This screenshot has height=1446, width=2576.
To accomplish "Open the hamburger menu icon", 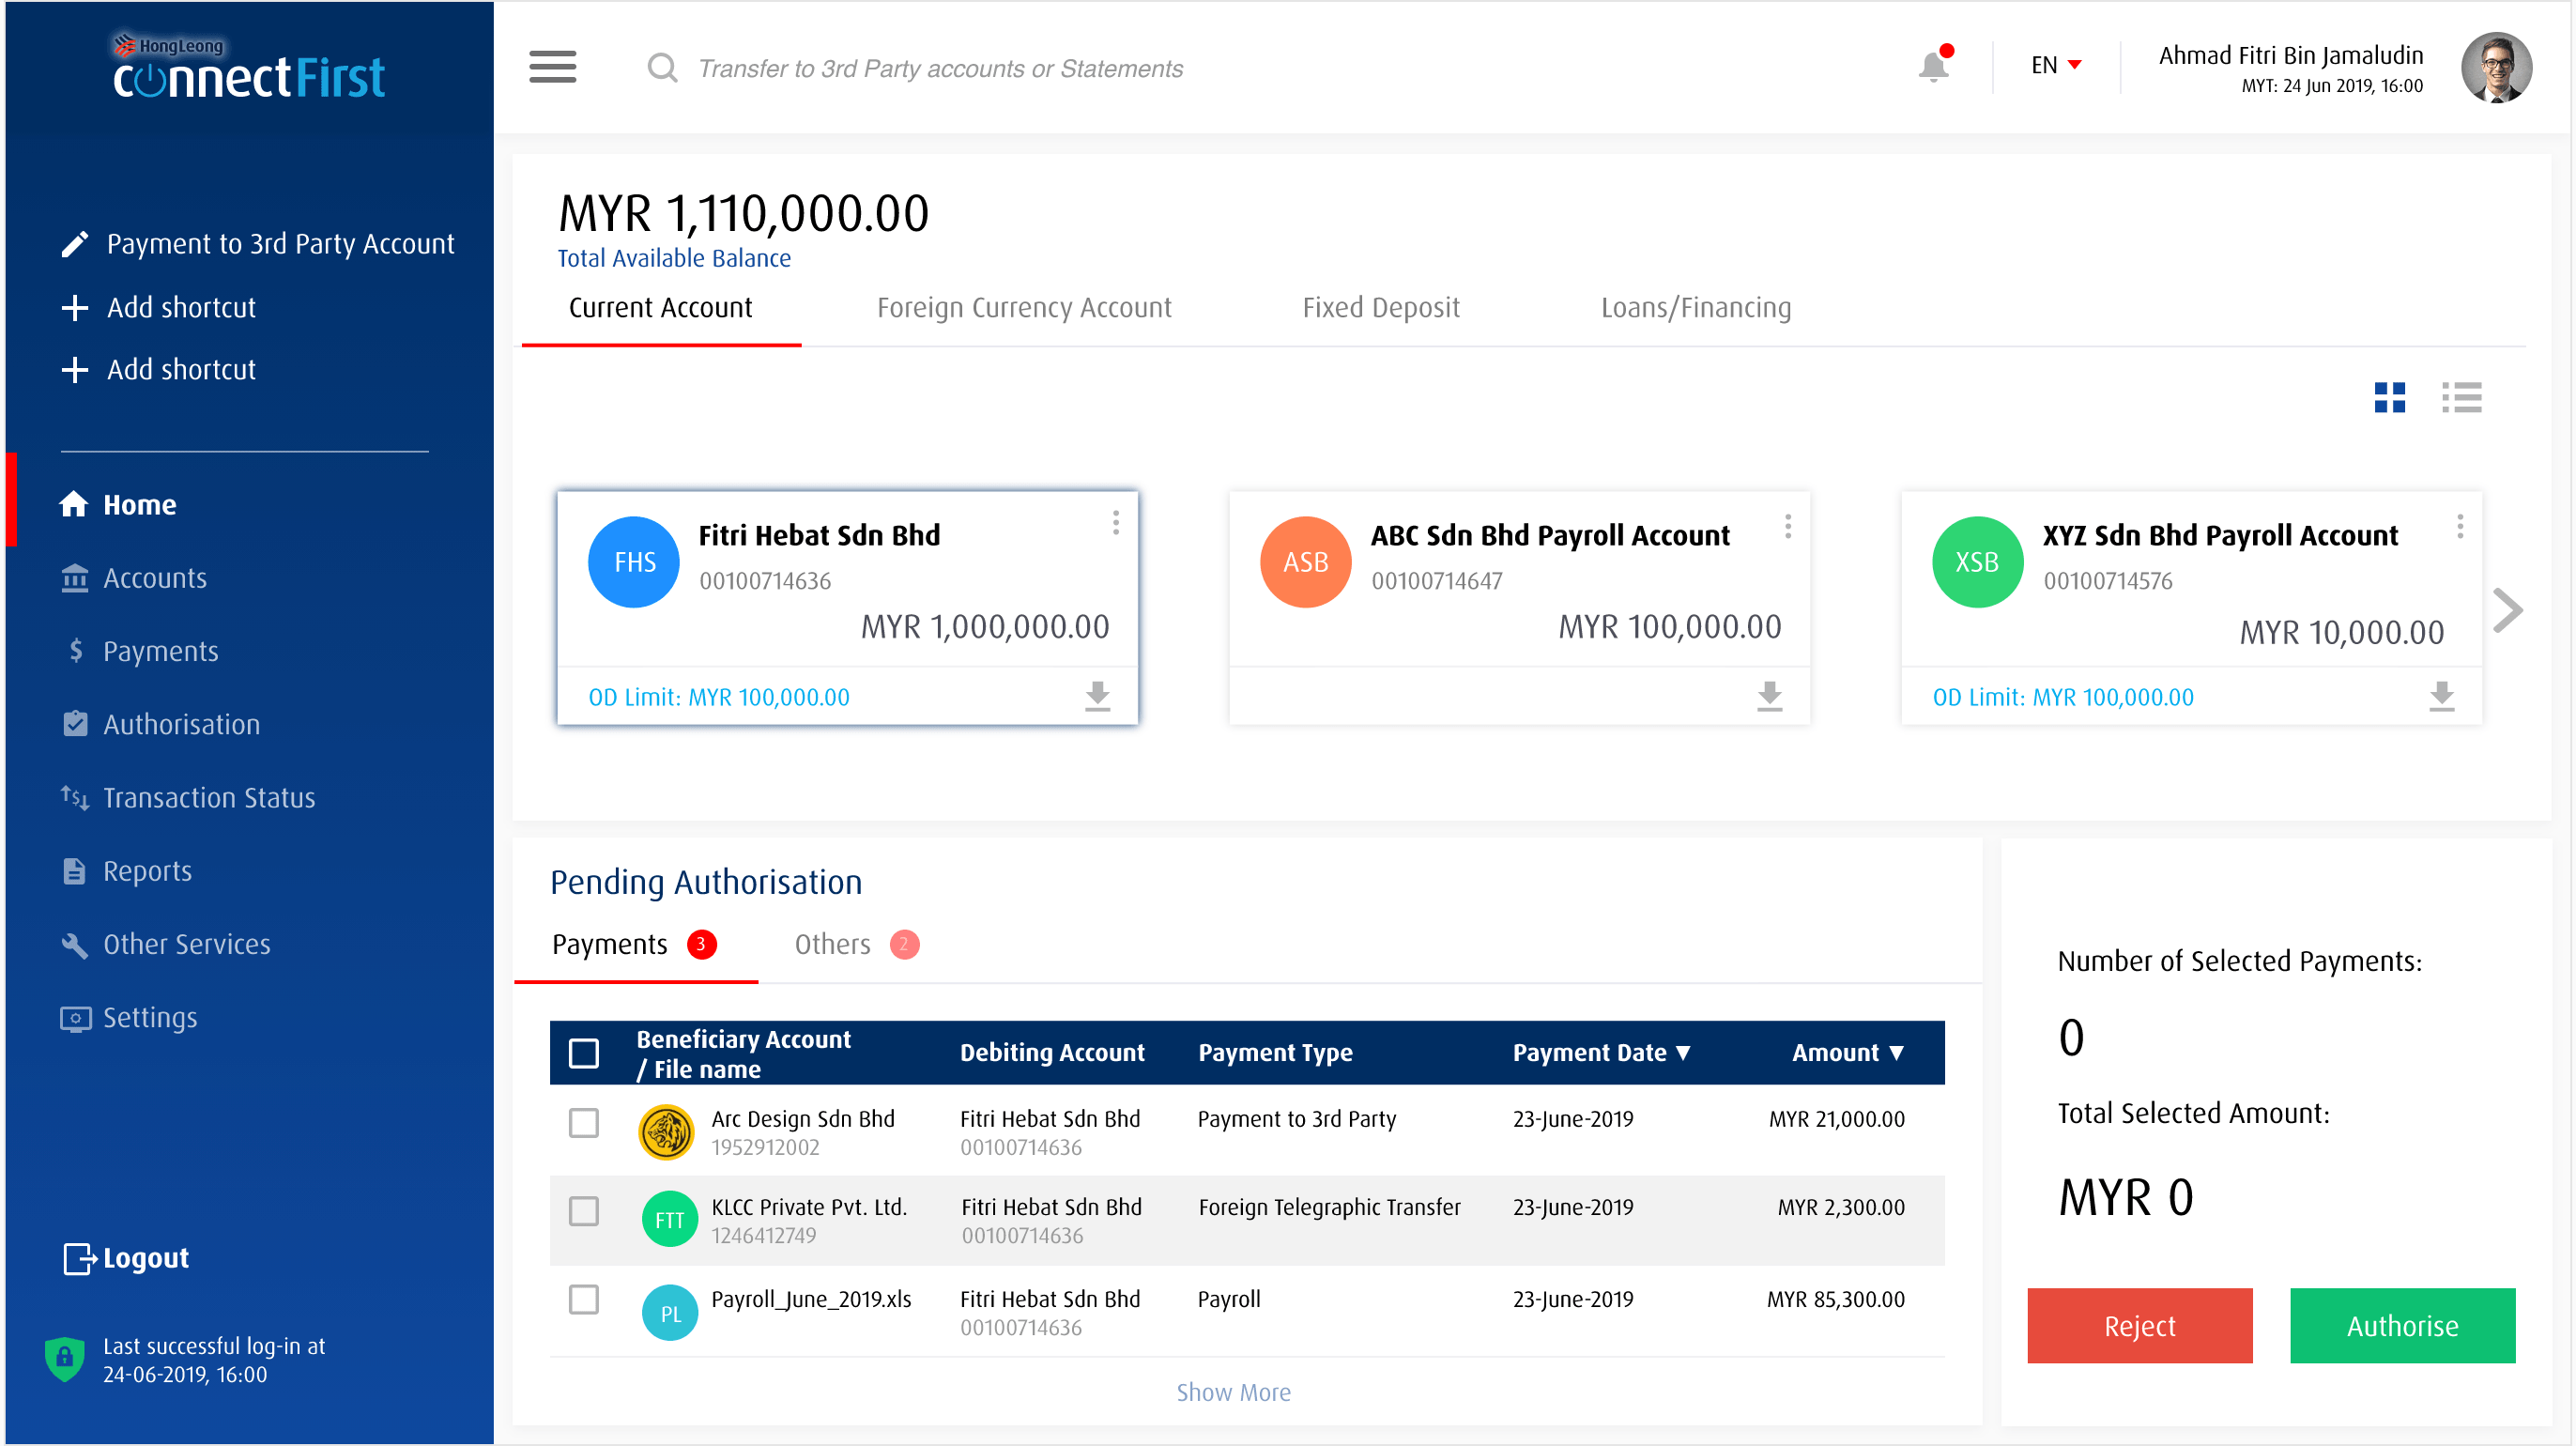I will tap(552, 67).
